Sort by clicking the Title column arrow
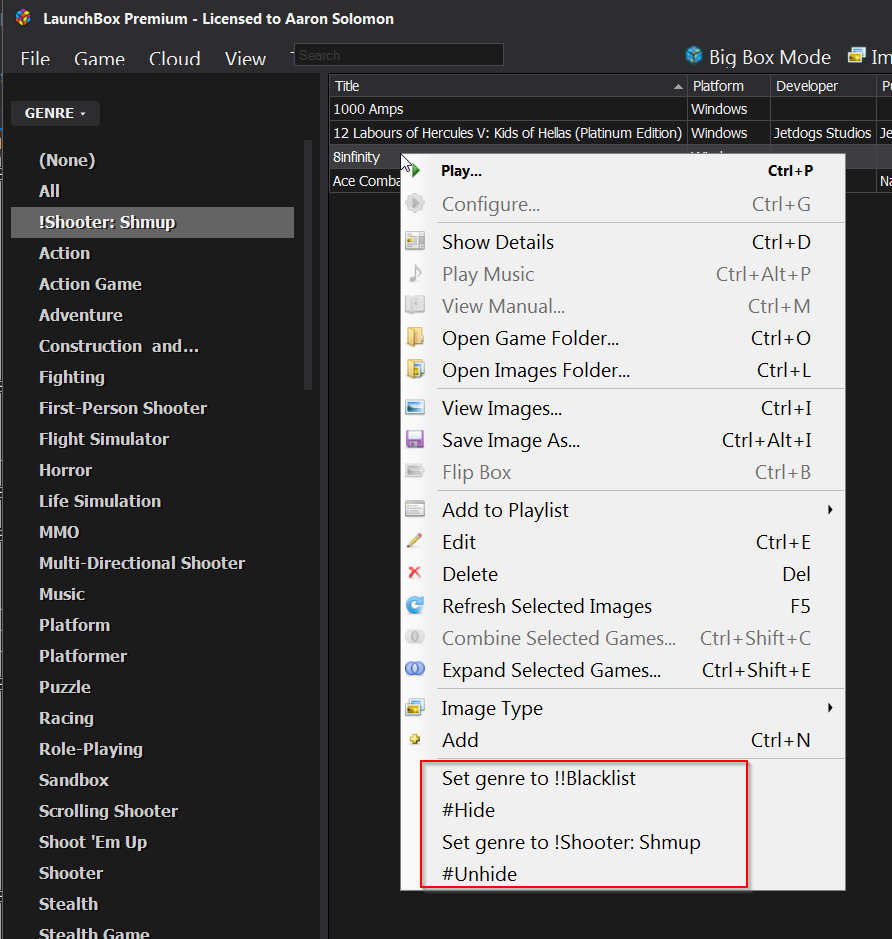892x939 pixels. tap(678, 87)
